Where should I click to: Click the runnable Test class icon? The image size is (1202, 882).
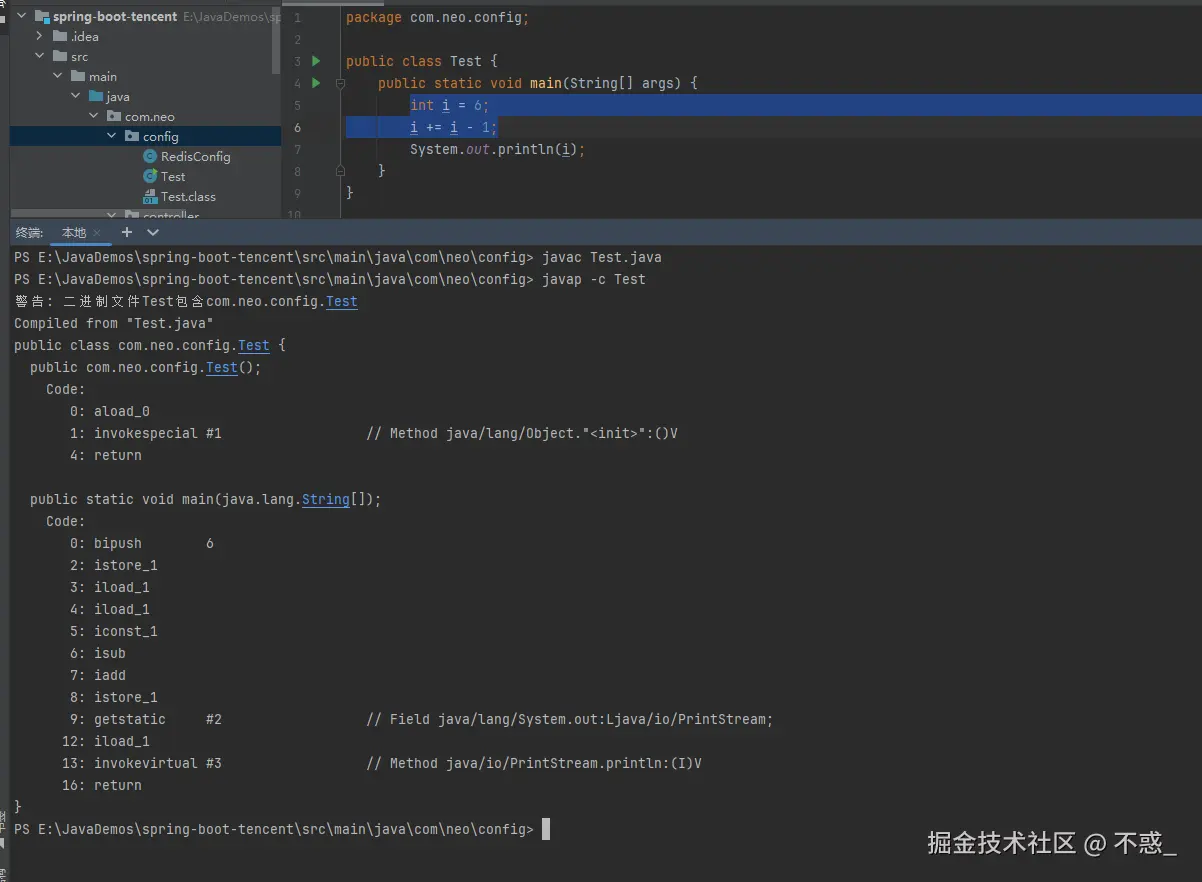(x=150, y=176)
